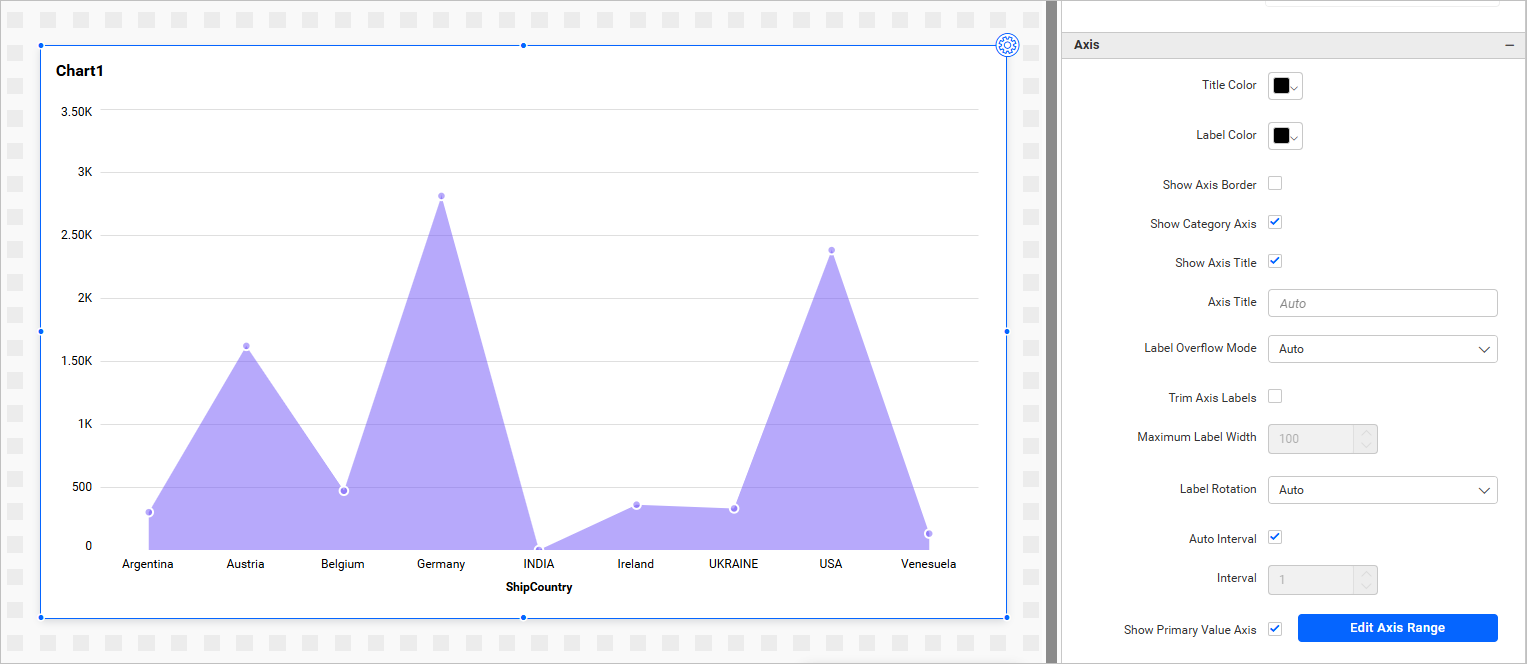Expand Label Overflow Mode dropdown
This screenshot has height=664, width=1527.
pos(1382,349)
